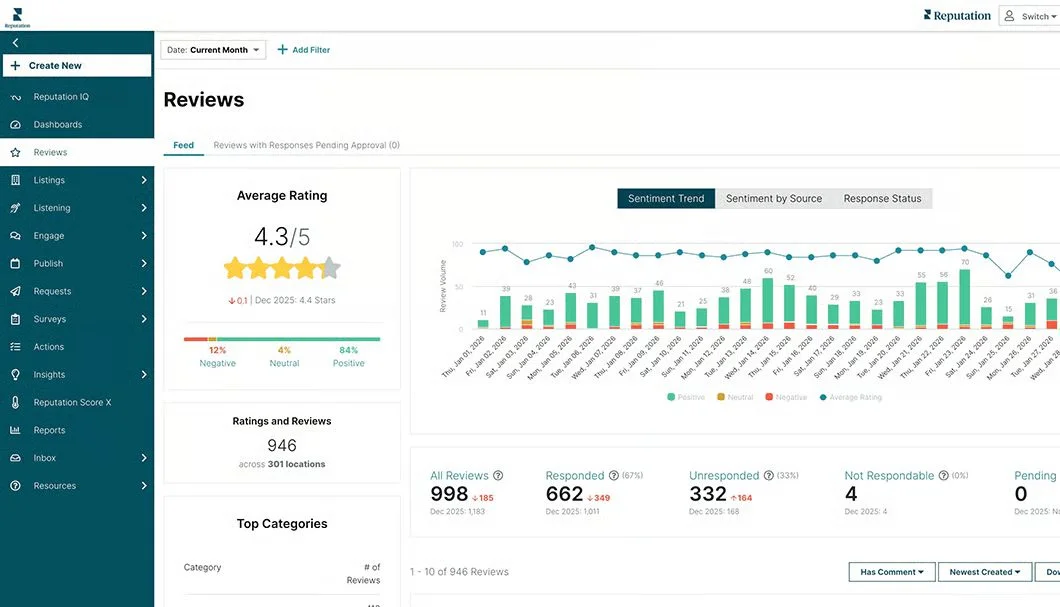Click the Listening icon in sidebar
Viewport: 1060px width, 607px height.
pos(15,208)
